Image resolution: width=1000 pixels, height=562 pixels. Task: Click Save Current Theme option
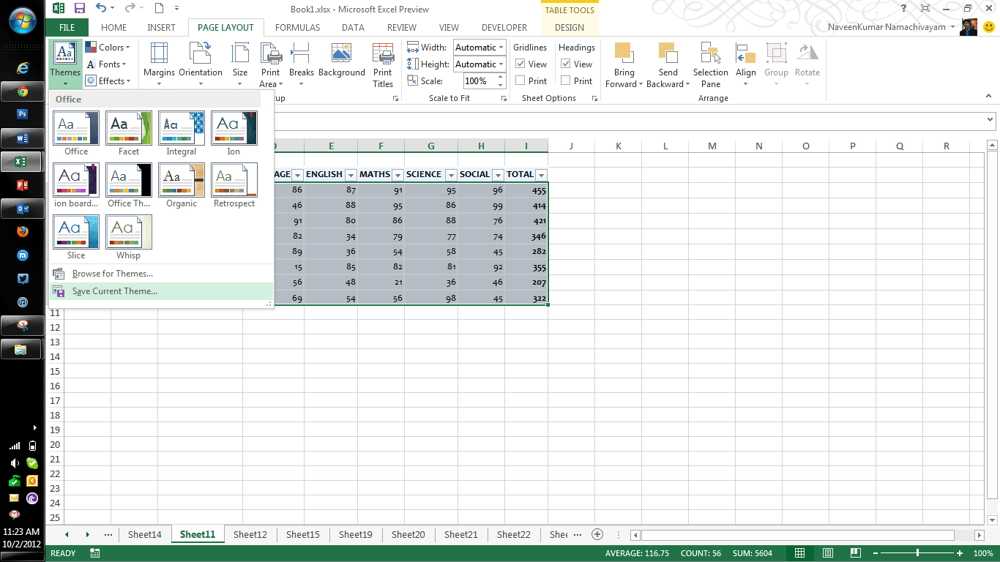[115, 291]
